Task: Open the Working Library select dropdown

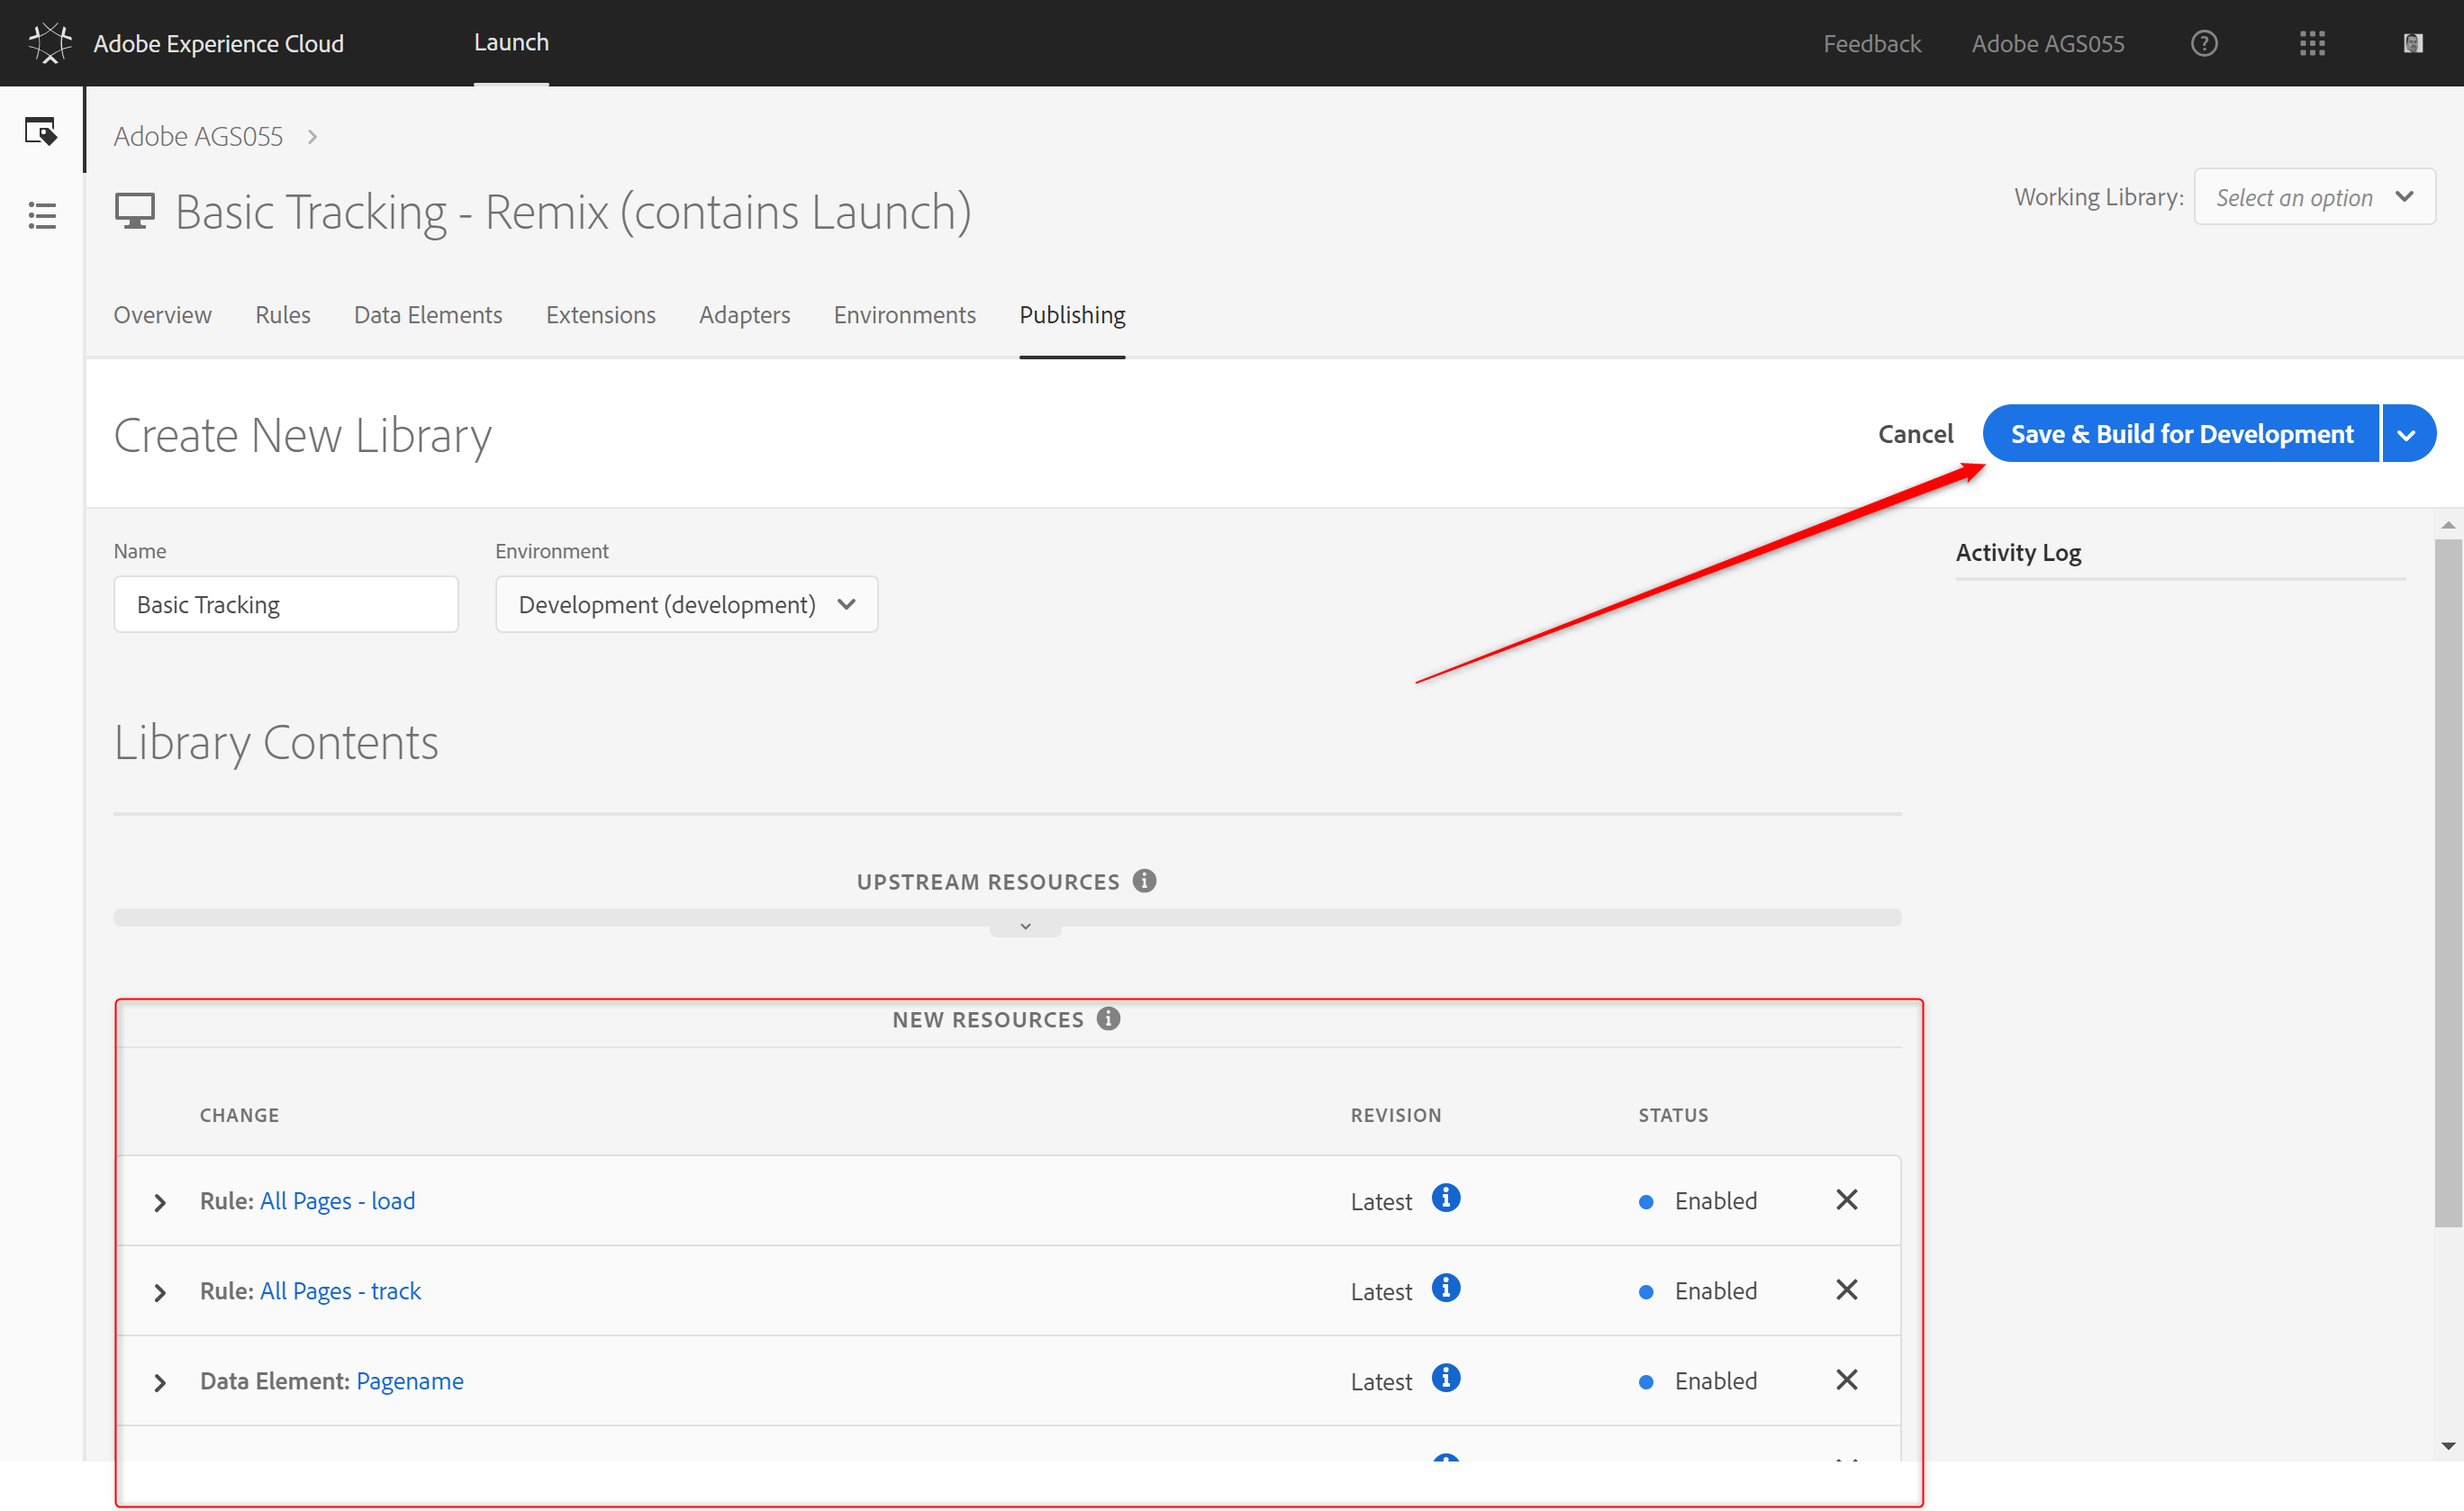Action: 2314,197
